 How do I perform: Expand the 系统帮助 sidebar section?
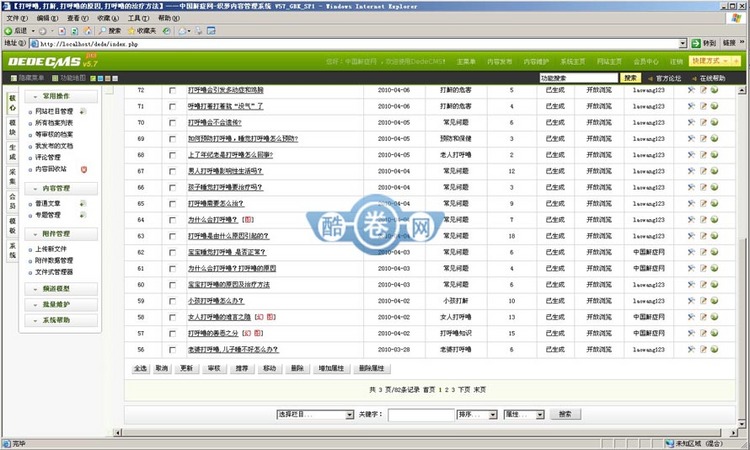pos(61,320)
